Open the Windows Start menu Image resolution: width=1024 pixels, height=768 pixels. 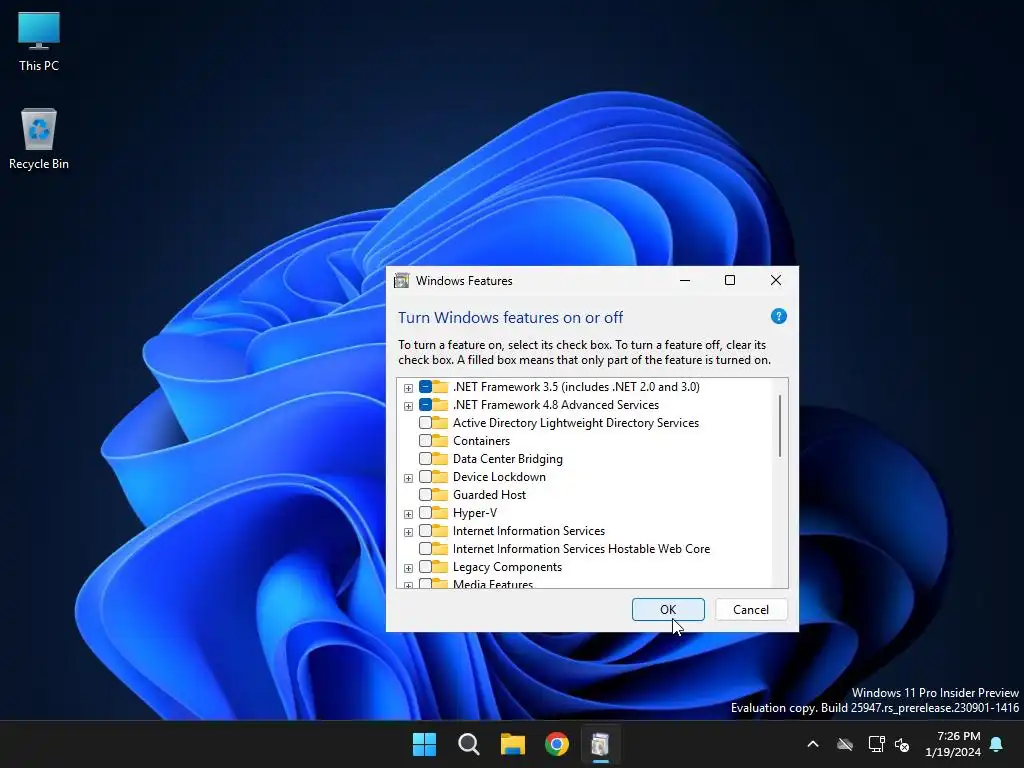tap(424, 744)
